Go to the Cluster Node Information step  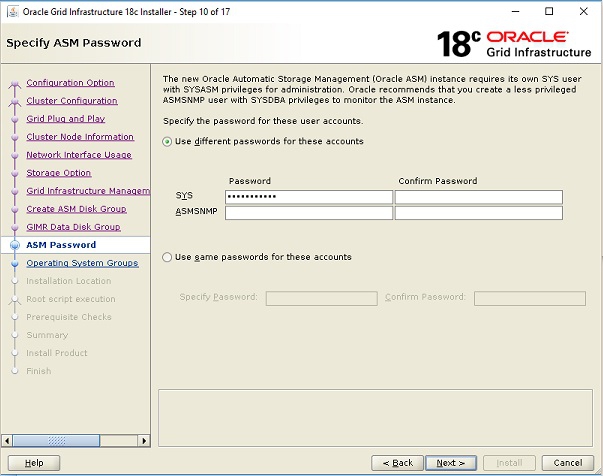click(80, 137)
